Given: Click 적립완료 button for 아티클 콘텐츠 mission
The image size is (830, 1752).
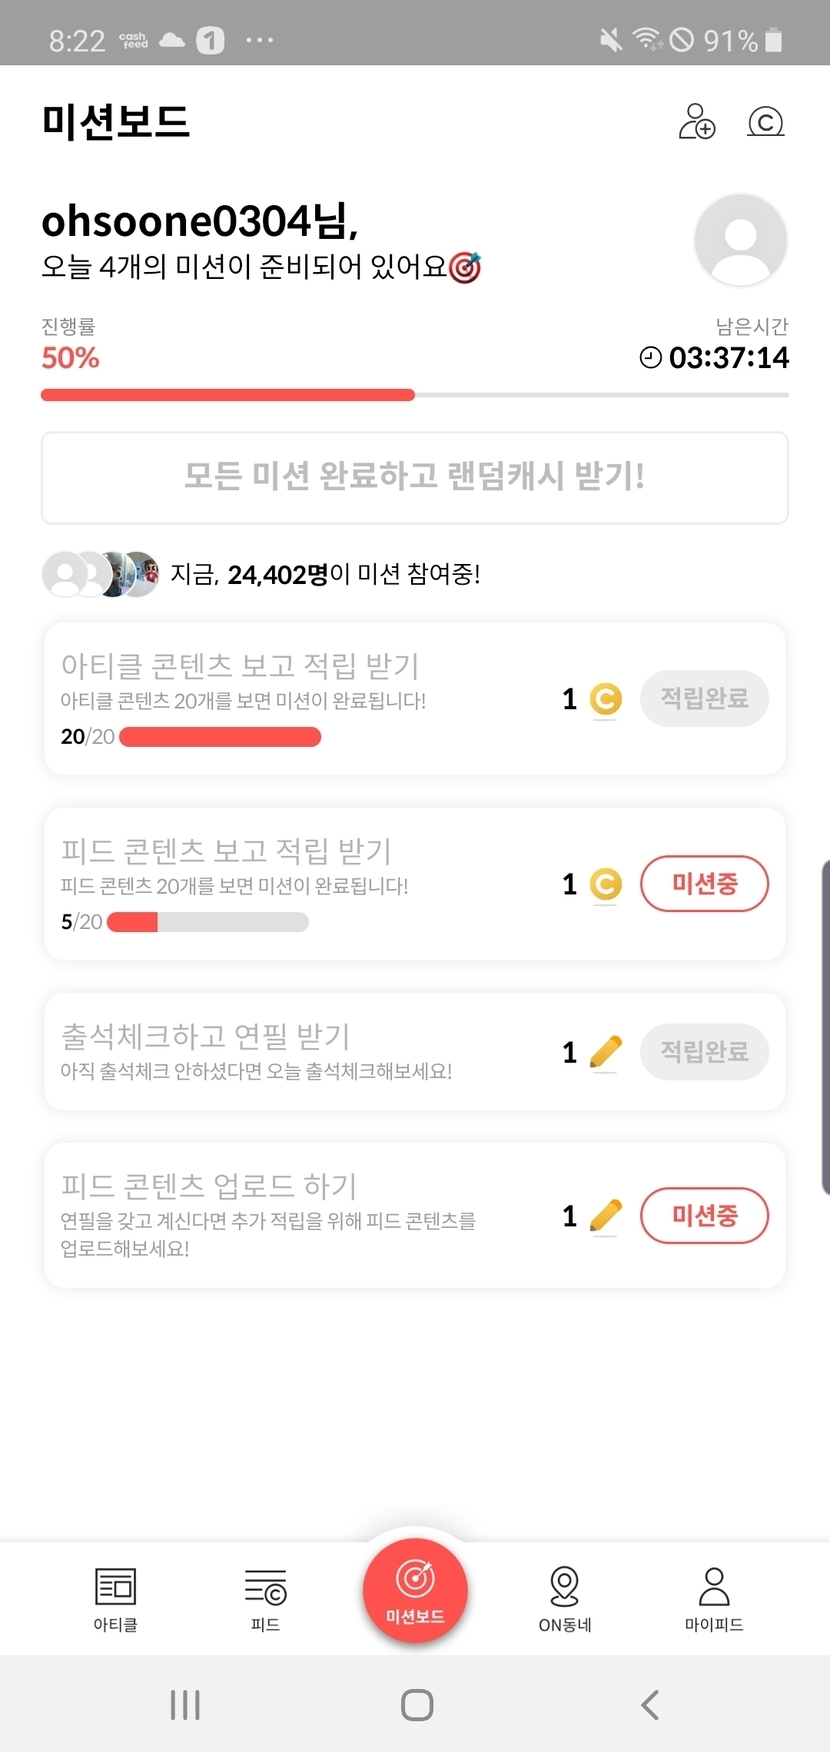Looking at the screenshot, I should pyautogui.click(x=704, y=698).
